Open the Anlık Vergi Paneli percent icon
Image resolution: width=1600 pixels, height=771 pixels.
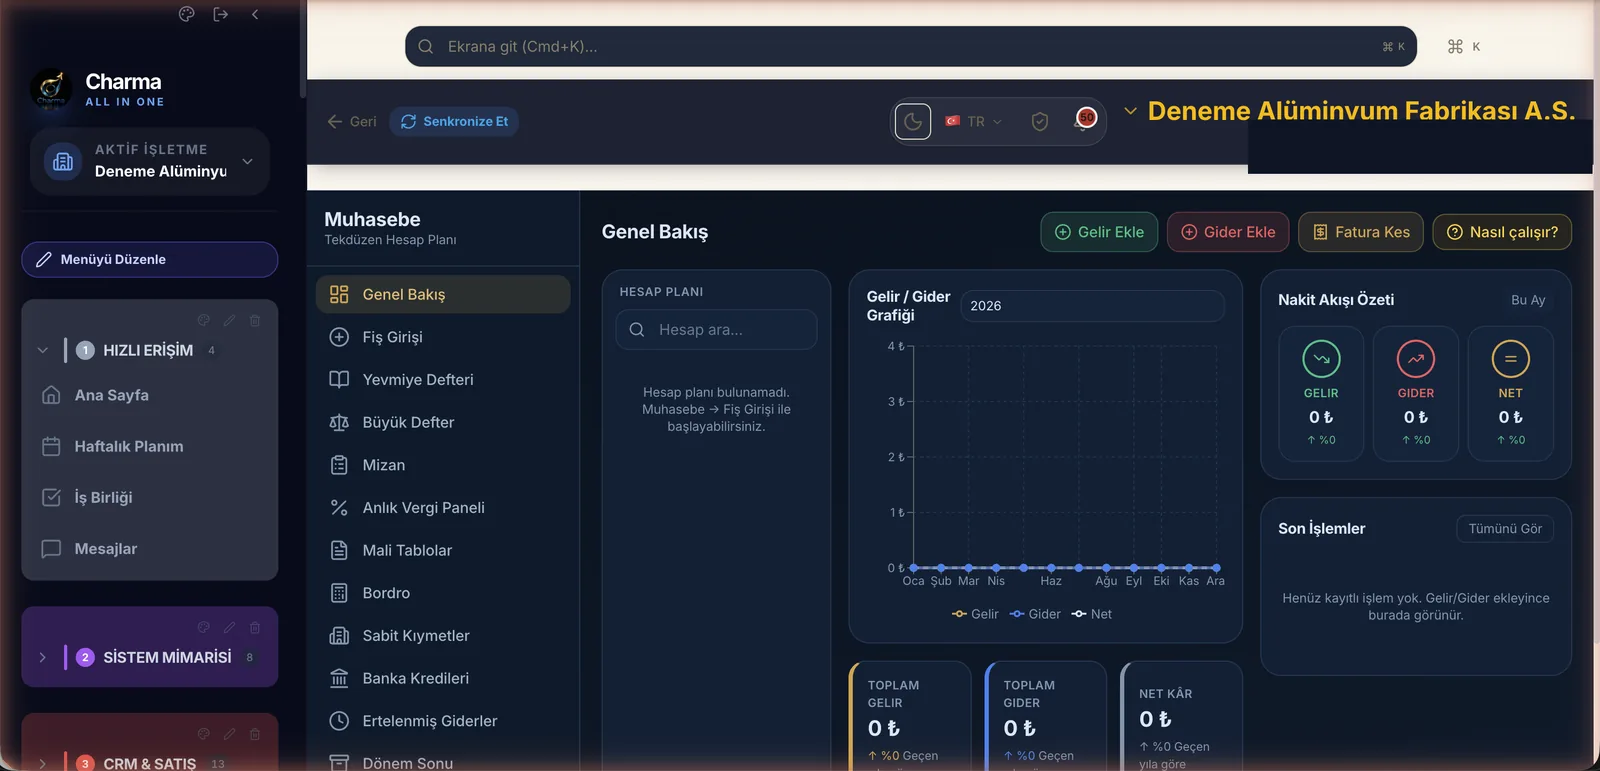(x=339, y=508)
